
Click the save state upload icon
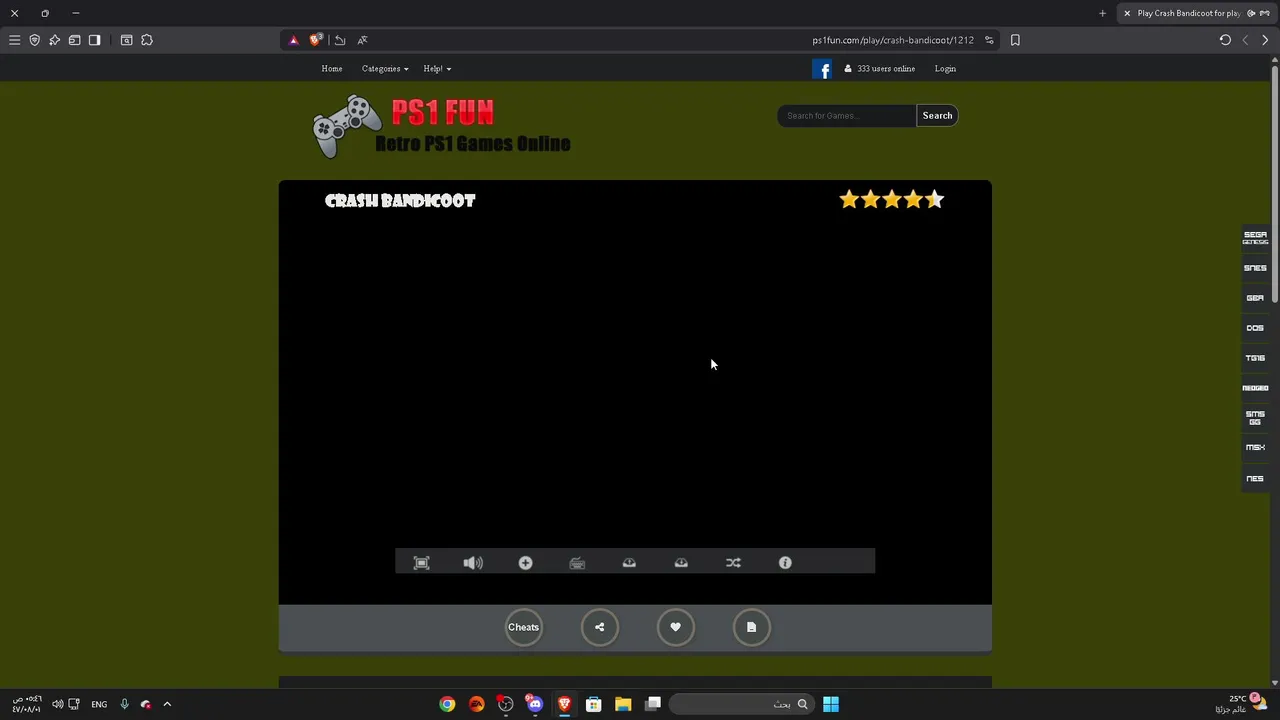[x=629, y=563]
